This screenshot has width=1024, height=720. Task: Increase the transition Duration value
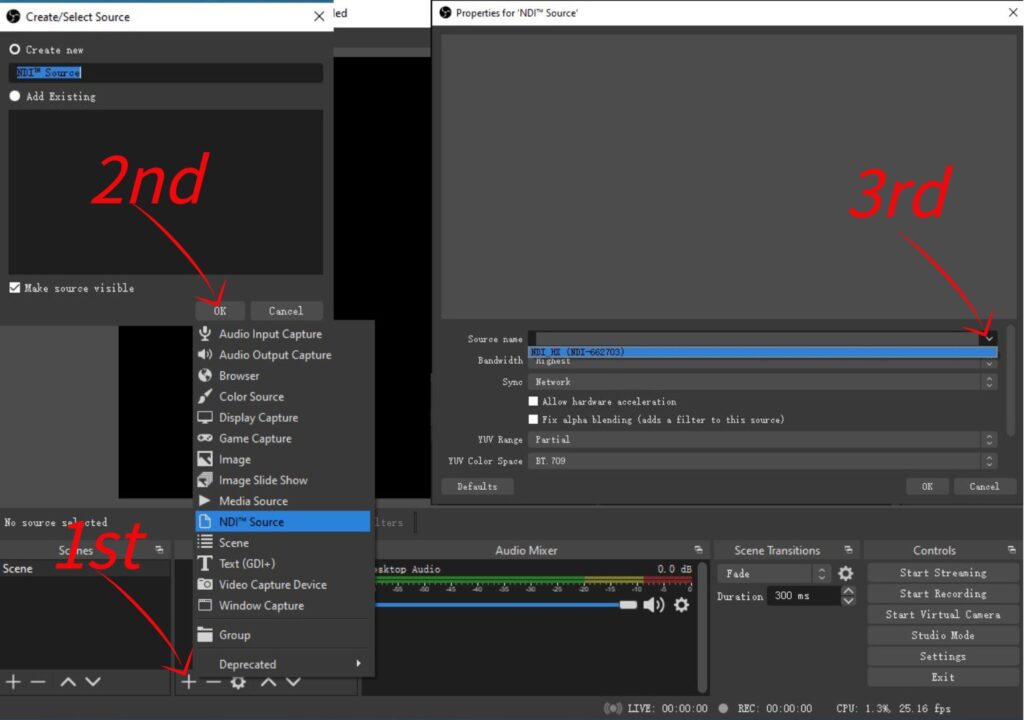(848, 591)
